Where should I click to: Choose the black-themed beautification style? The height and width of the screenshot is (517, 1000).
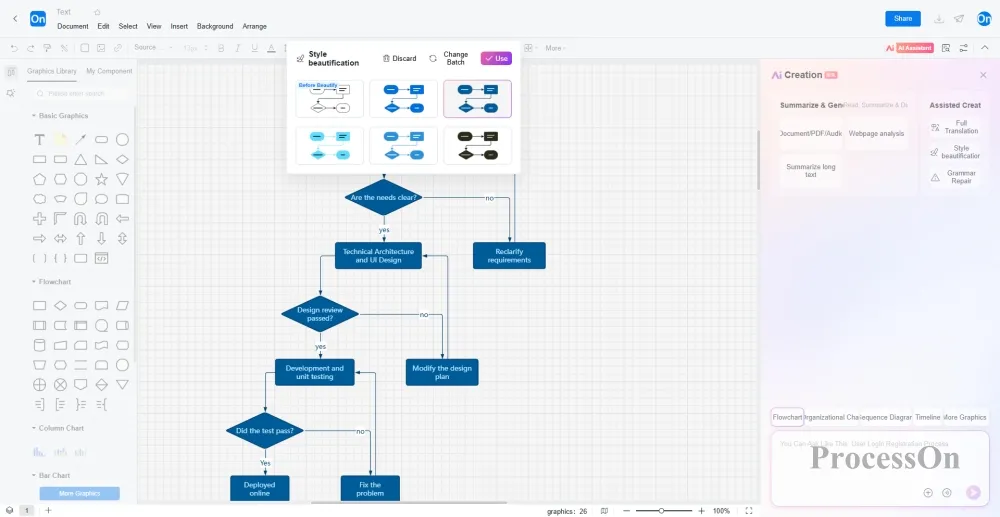coord(477,145)
